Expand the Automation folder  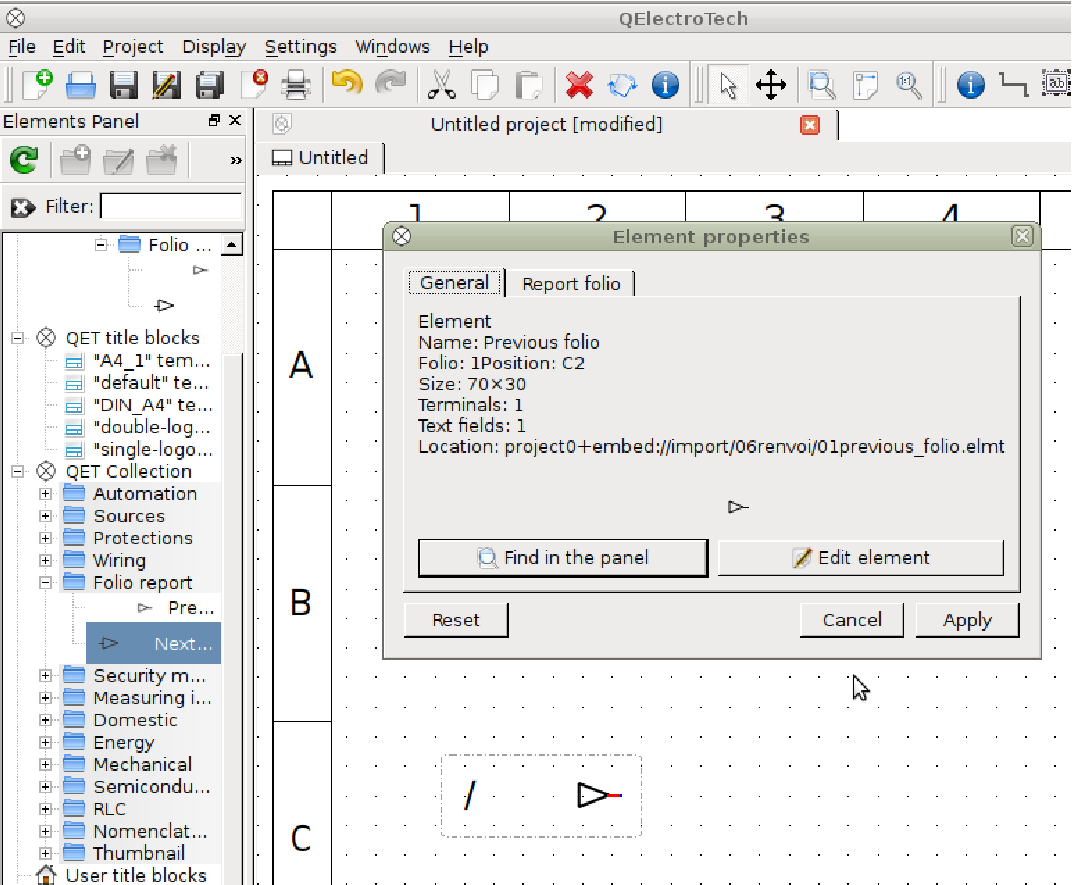[45, 494]
